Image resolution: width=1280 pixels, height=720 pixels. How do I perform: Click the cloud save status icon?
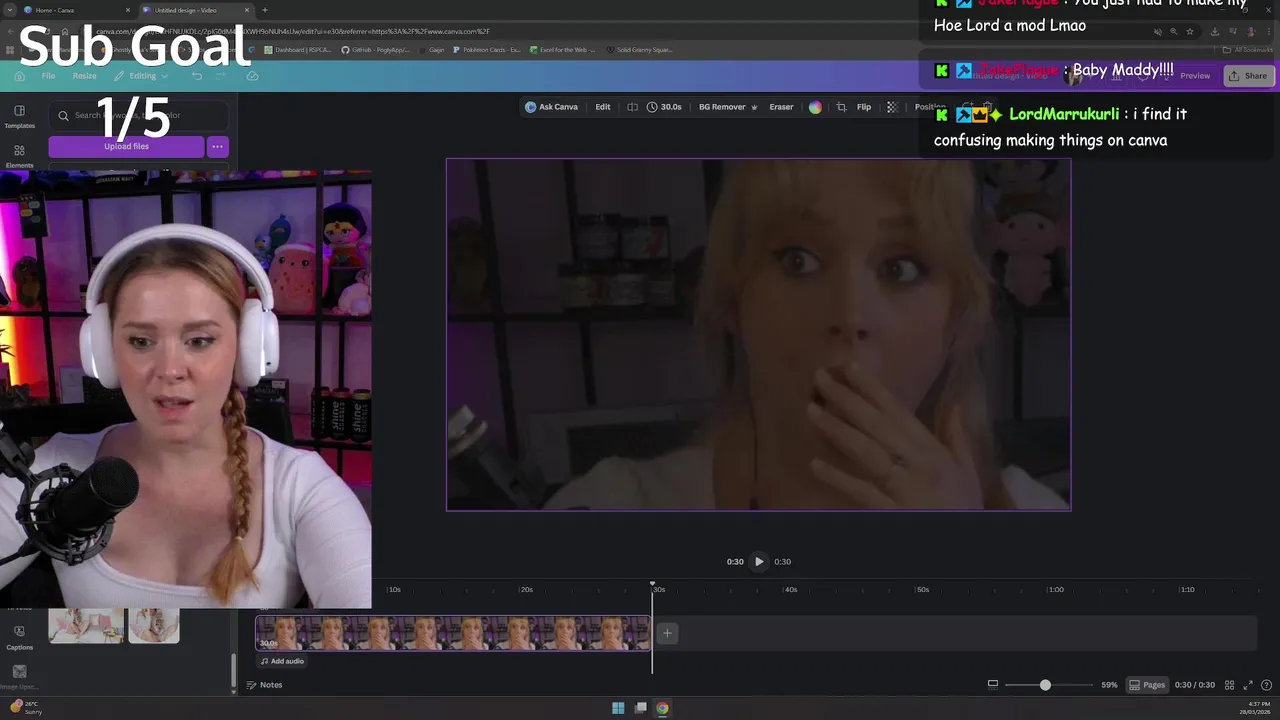click(x=252, y=76)
